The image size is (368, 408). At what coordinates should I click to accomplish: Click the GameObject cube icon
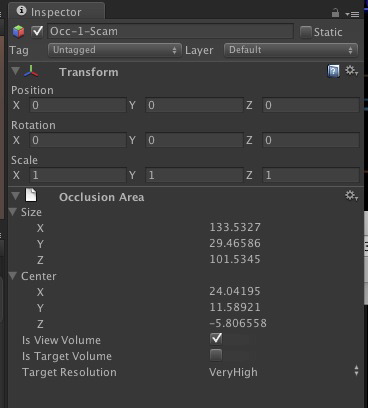(x=19, y=32)
